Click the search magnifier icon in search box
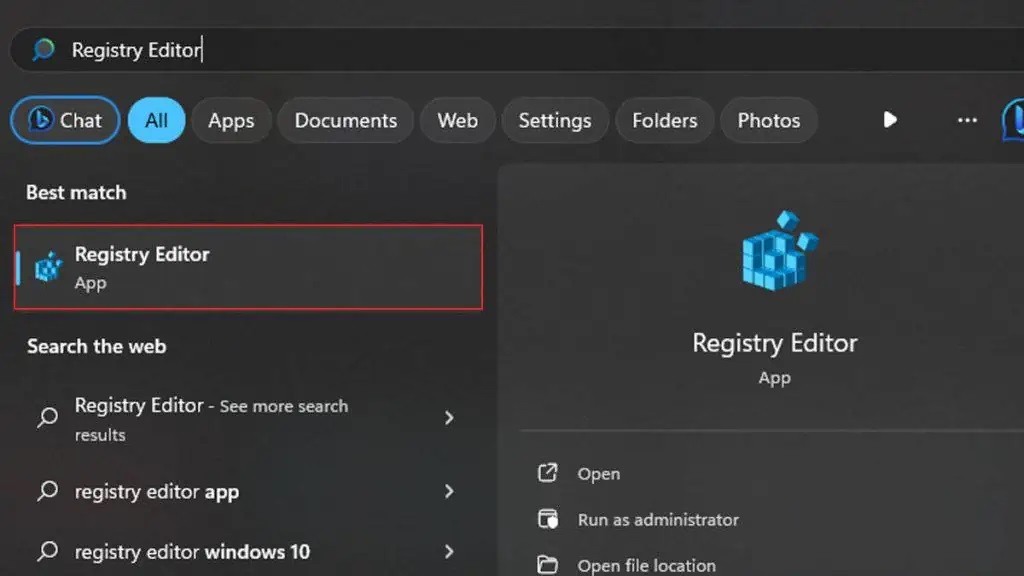Screen dimensions: 1024x576 point(44,50)
